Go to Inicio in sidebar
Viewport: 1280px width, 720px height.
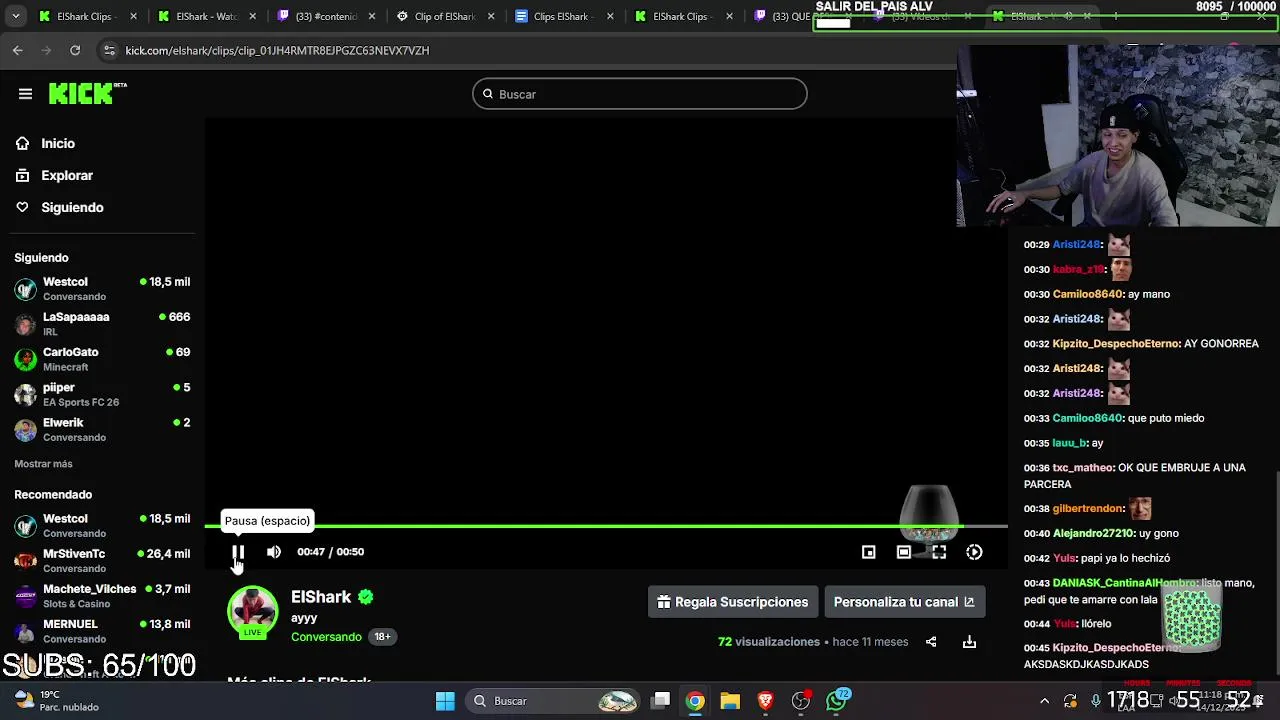58,143
